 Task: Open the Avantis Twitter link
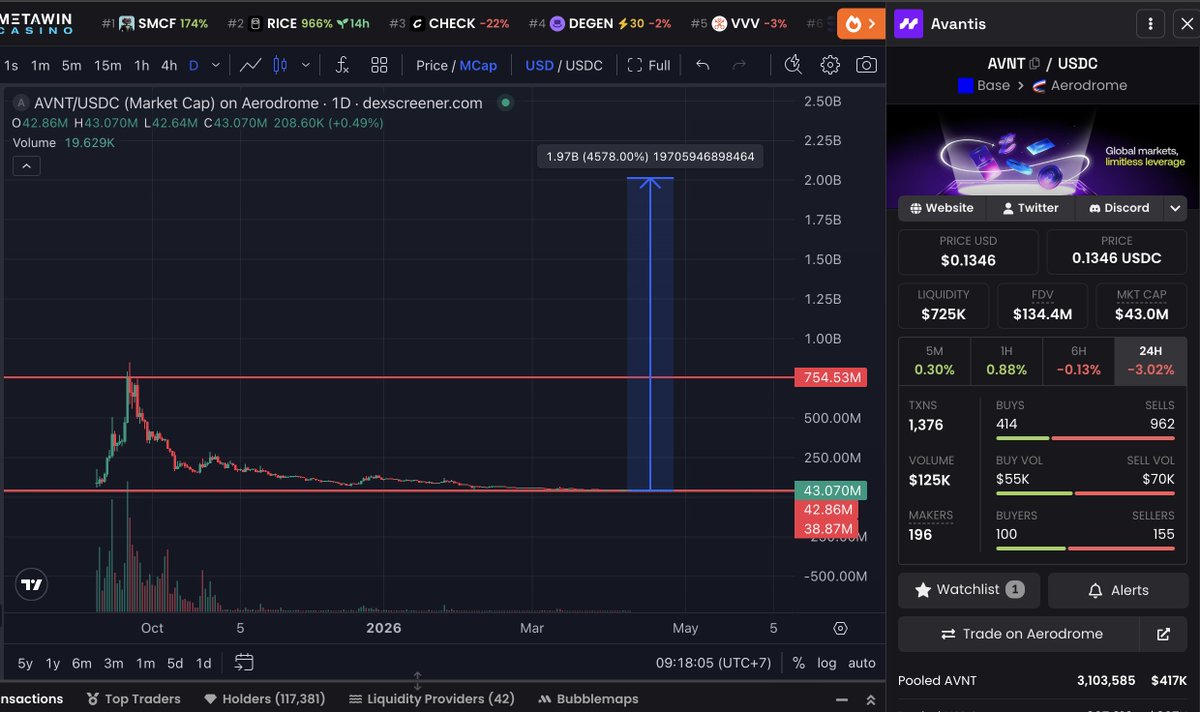tap(1030, 208)
